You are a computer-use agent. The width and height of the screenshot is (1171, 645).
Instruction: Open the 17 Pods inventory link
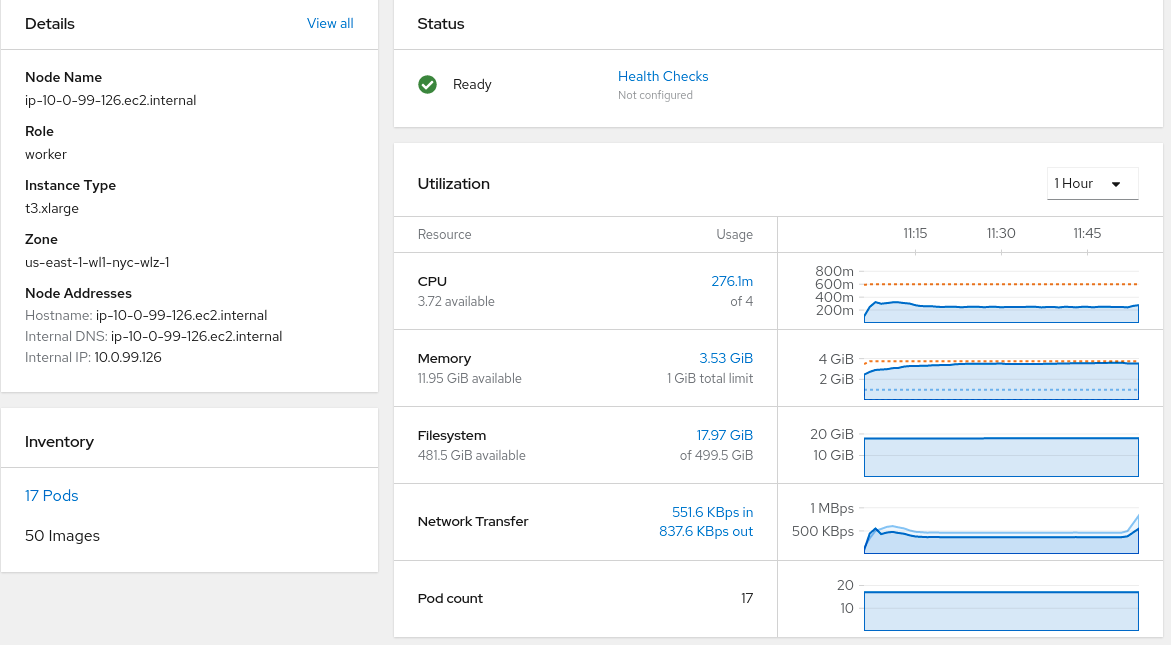(52, 495)
